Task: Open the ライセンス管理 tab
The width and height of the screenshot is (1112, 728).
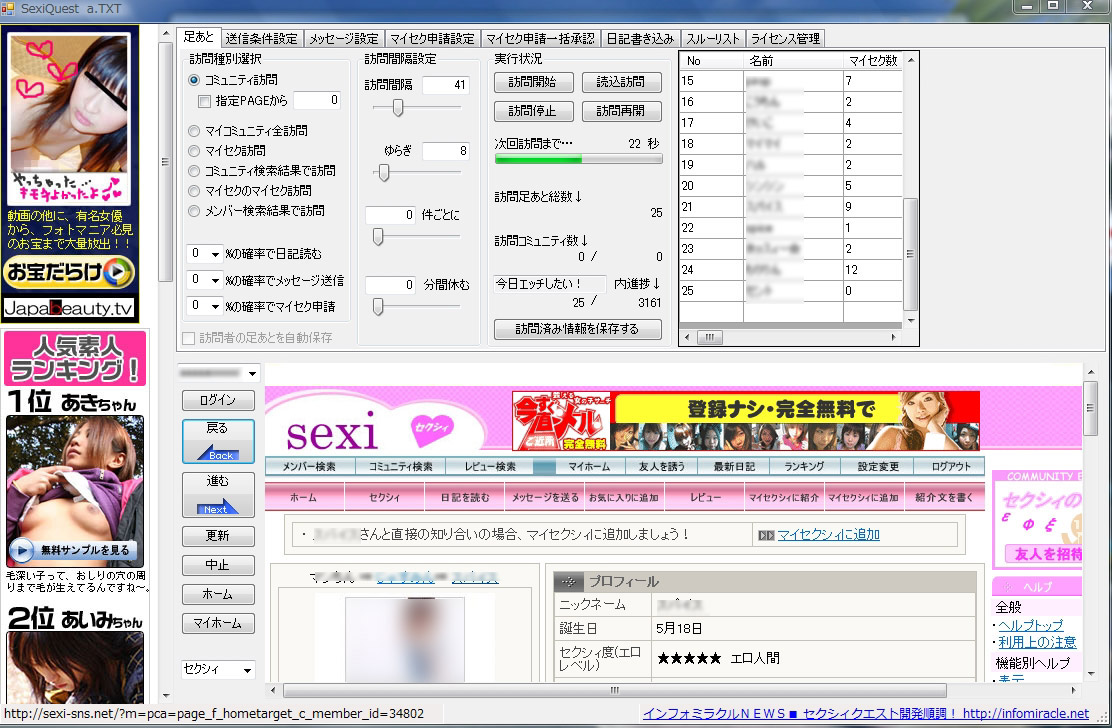Action: [x=785, y=38]
